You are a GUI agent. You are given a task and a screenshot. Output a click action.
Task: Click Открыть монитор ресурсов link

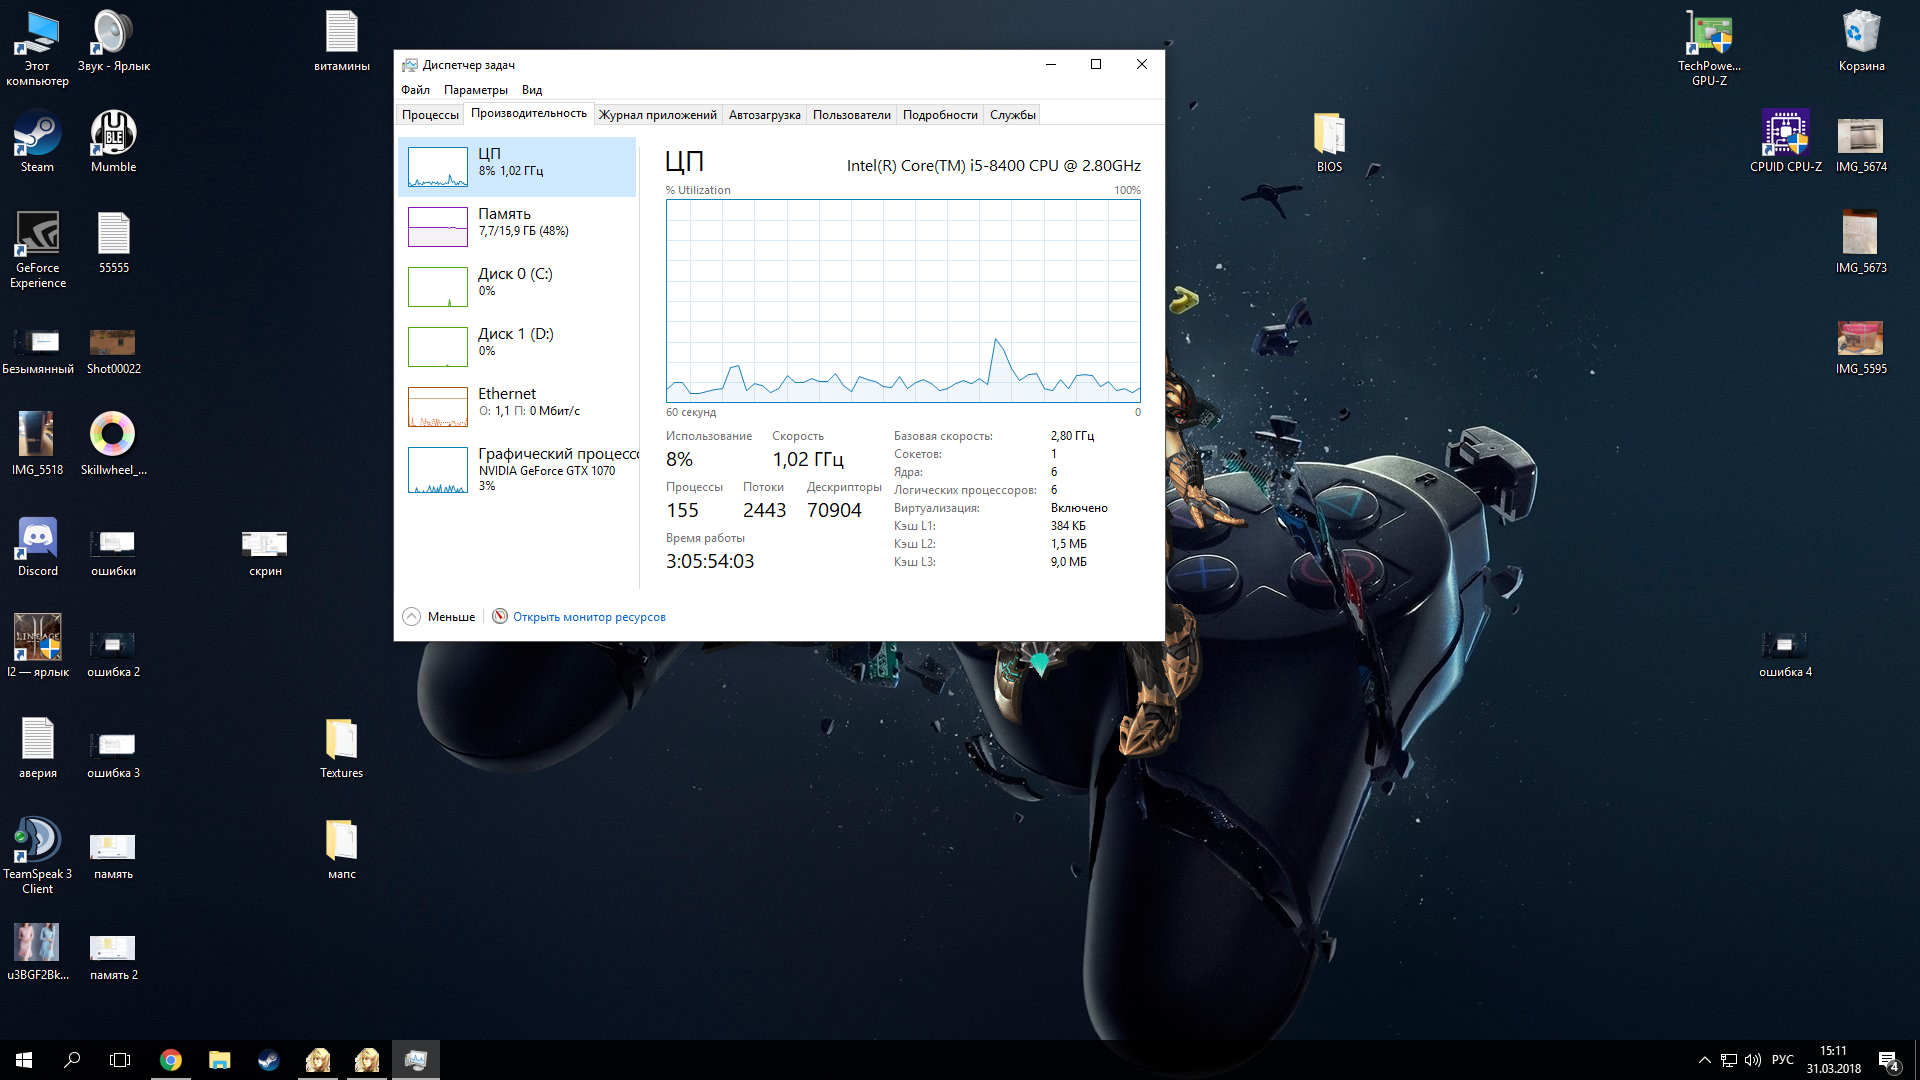(589, 617)
